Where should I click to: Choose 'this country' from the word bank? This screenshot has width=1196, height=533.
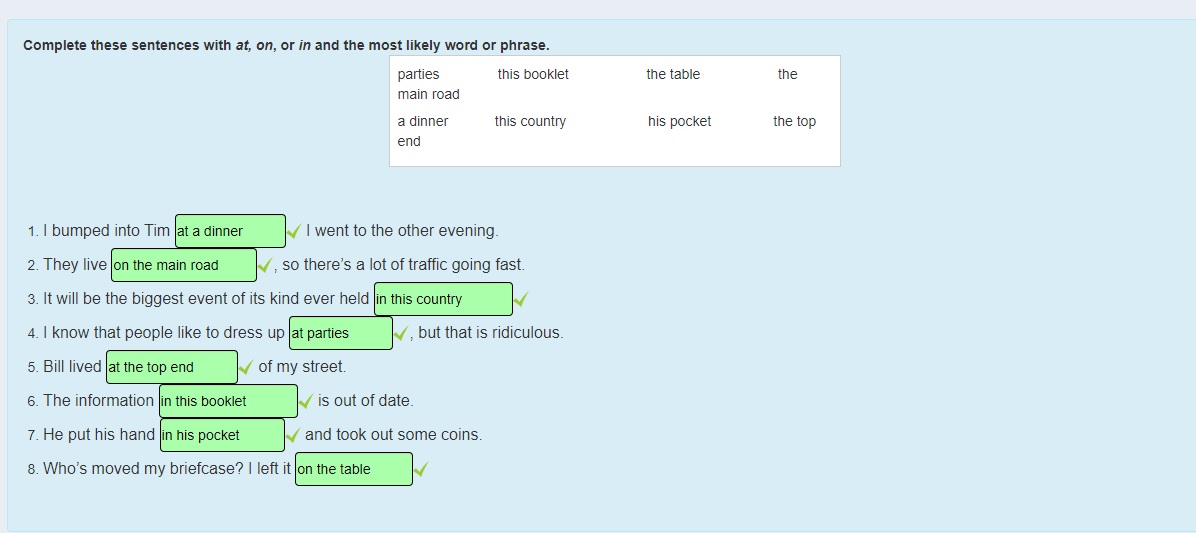coord(530,121)
